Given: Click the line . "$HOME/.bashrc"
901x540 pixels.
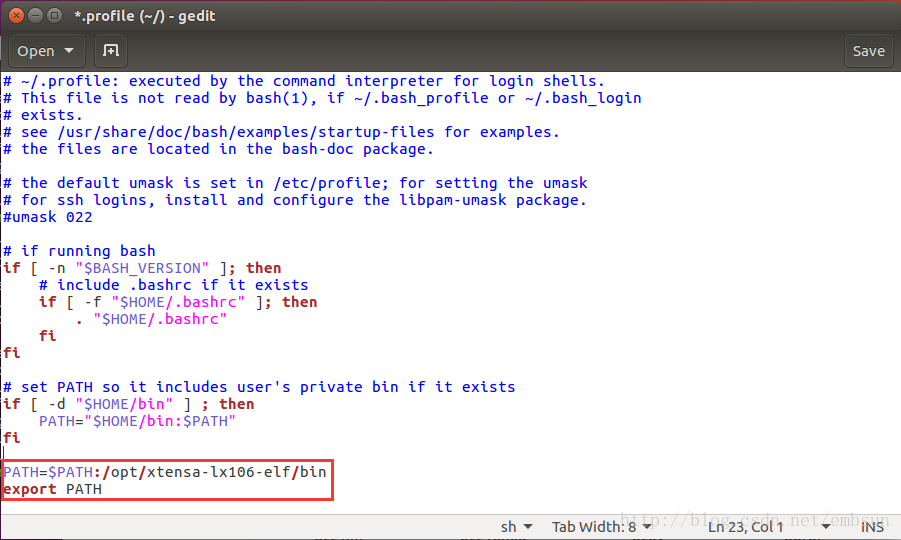Looking at the screenshot, I should (151, 319).
